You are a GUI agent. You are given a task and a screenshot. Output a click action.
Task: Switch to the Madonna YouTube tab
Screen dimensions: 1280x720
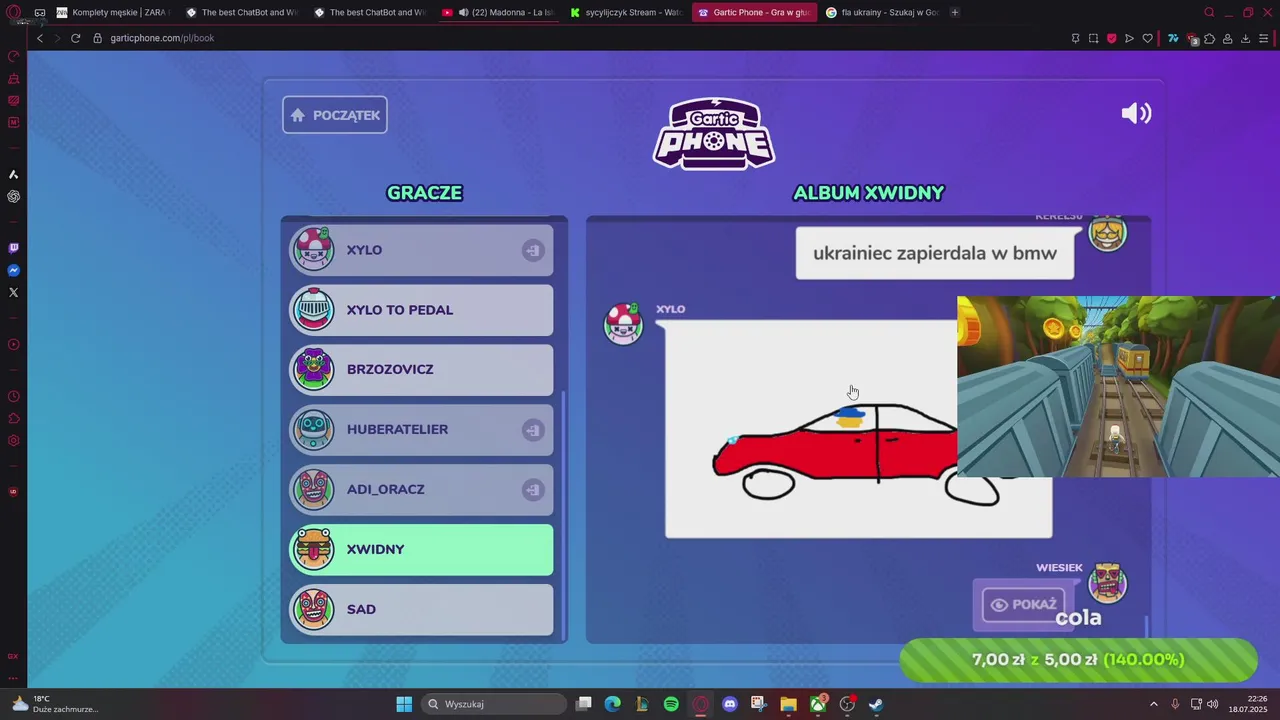[498, 13]
